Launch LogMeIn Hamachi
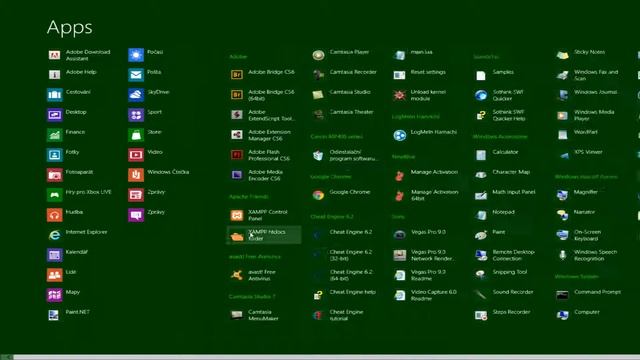 (x=425, y=135)
